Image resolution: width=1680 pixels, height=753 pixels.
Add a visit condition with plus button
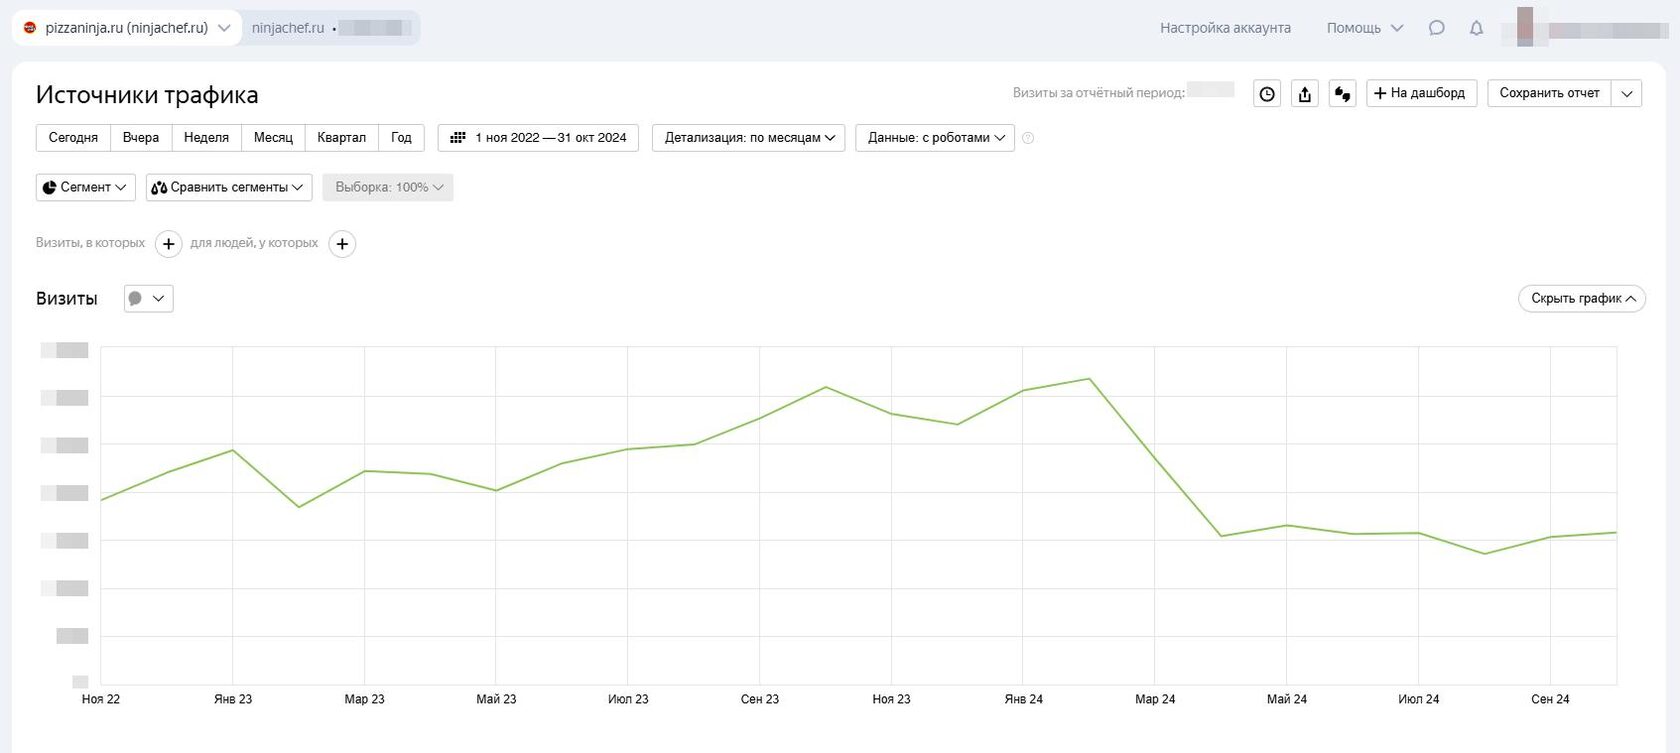pyautogui.click(x=169, y=244)
